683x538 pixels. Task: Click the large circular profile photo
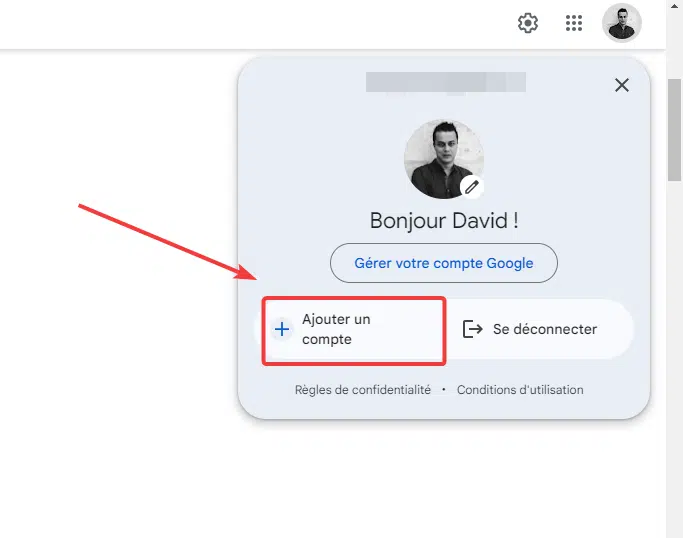(x=443, y=159)
